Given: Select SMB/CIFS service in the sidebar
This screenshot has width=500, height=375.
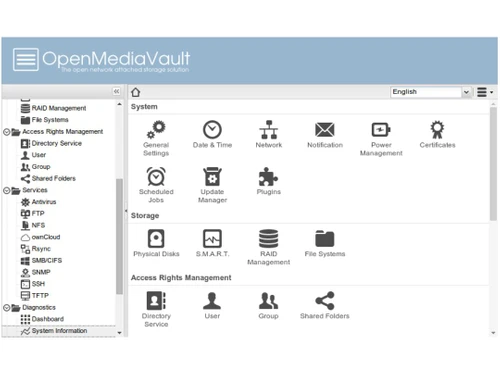Looking at the screenshot, I should 41,260.
